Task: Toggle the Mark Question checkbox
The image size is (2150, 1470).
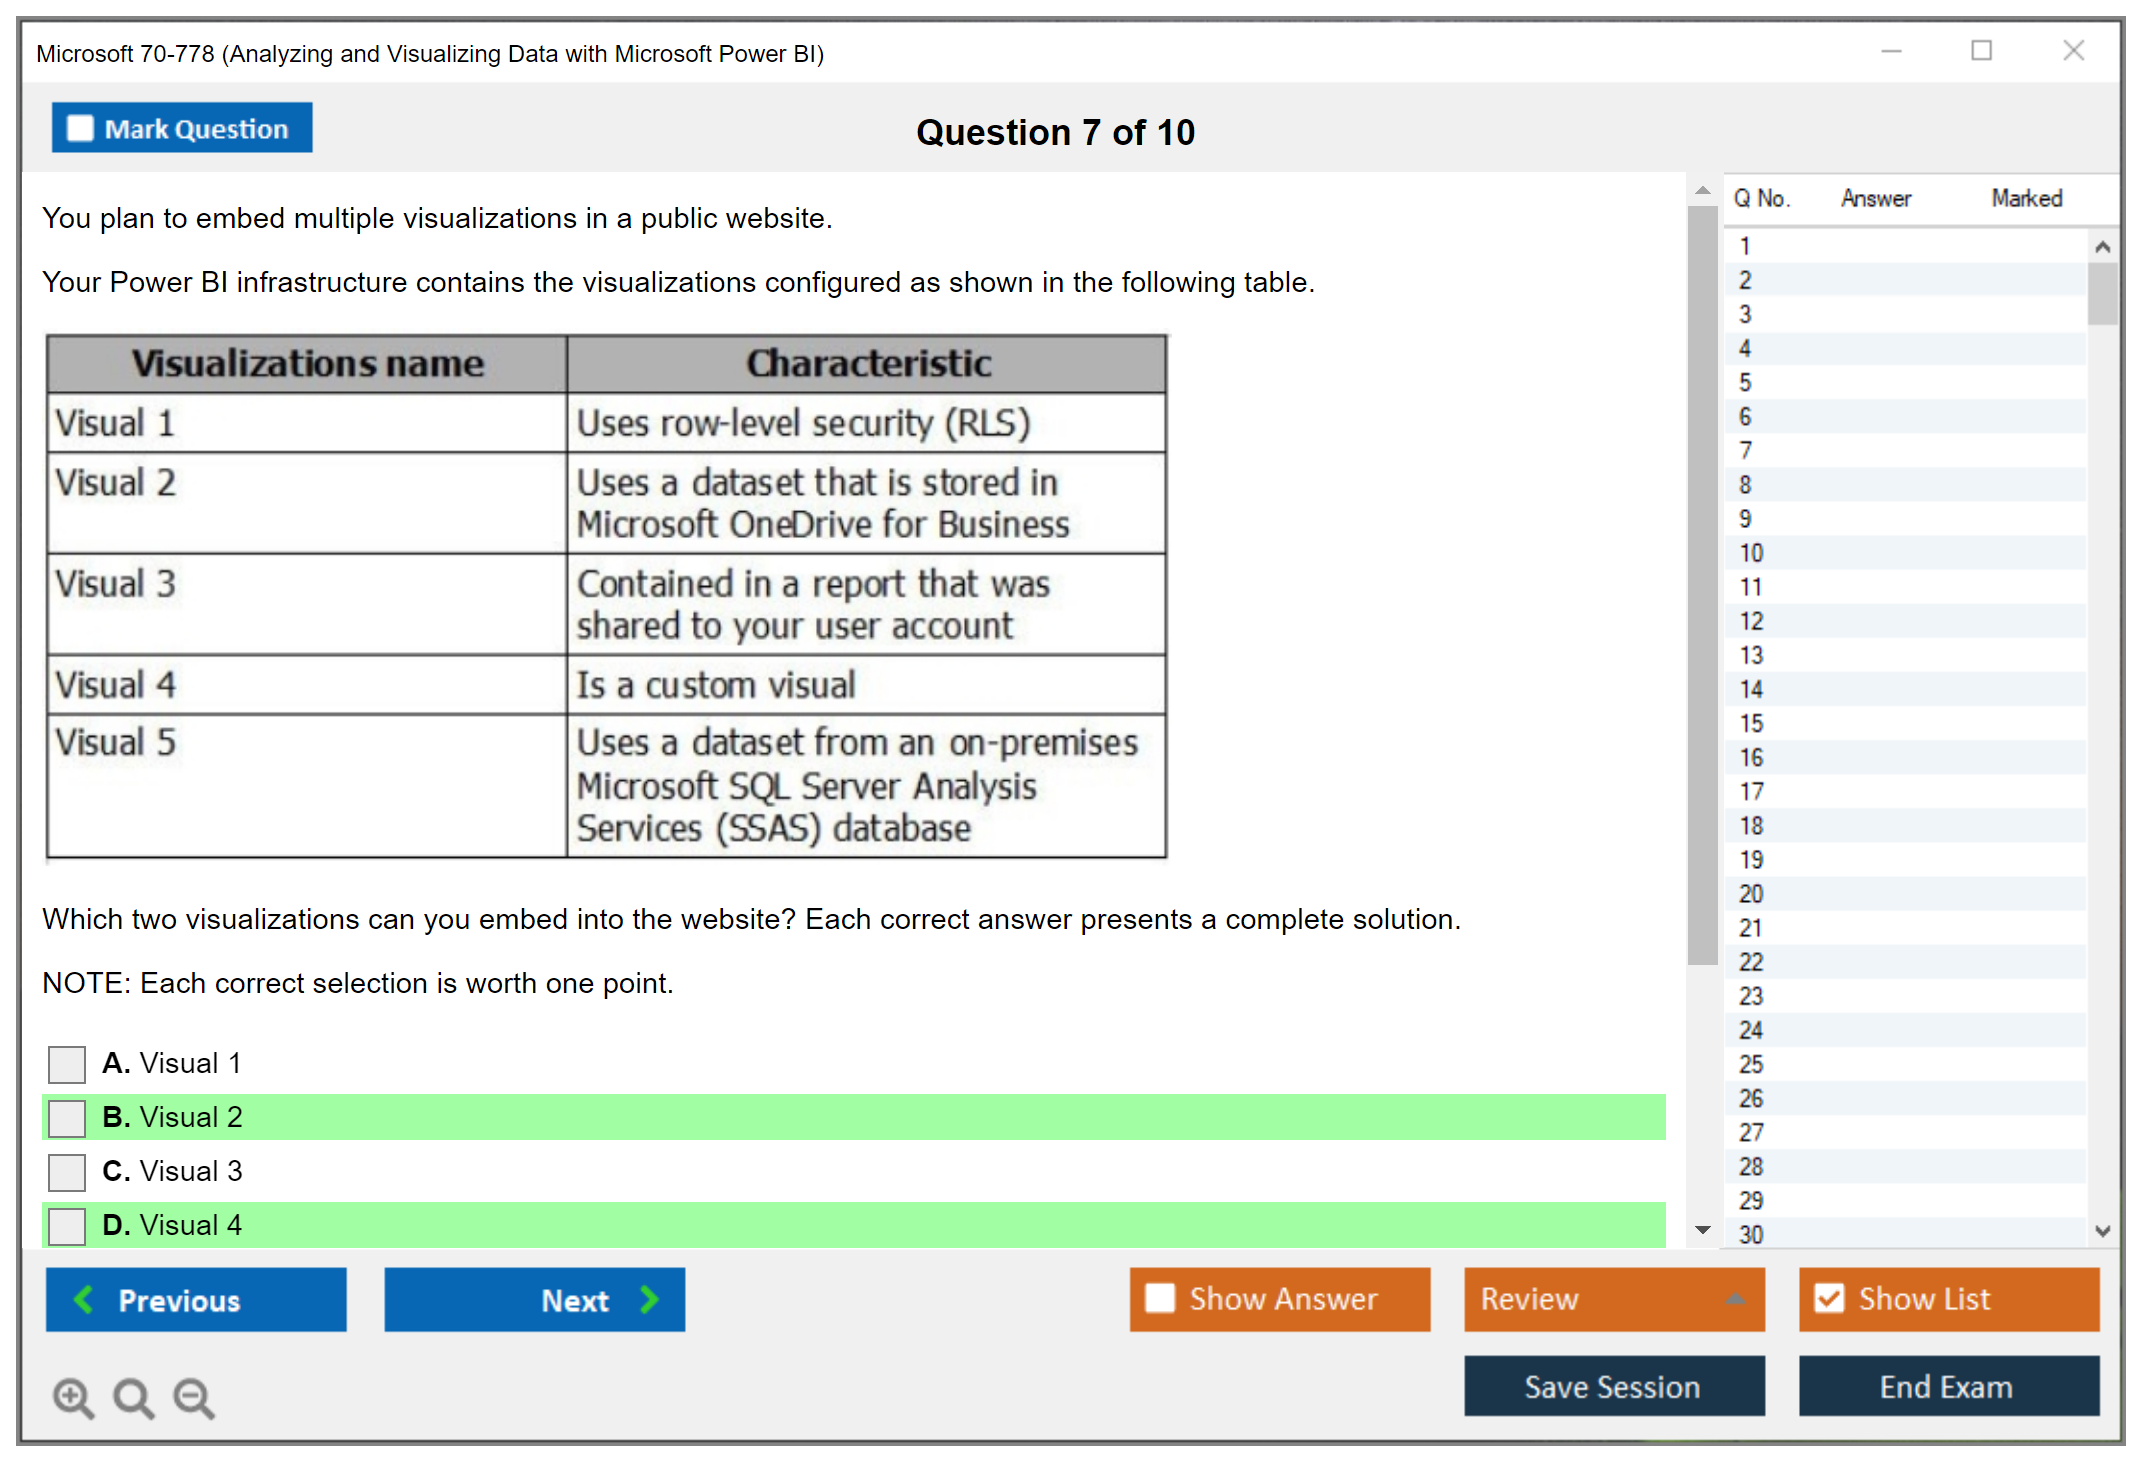Action: (80, 129)
